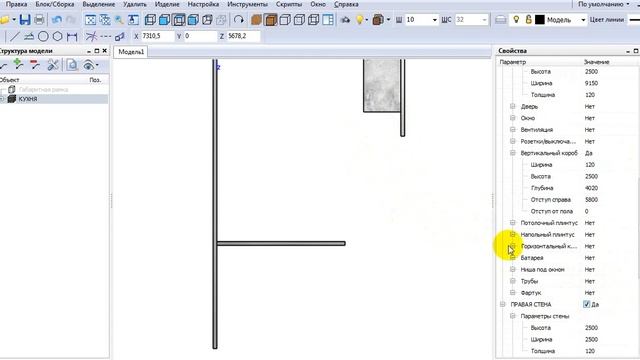
Task: Expand the Окно property row
Action: point(513,118)
